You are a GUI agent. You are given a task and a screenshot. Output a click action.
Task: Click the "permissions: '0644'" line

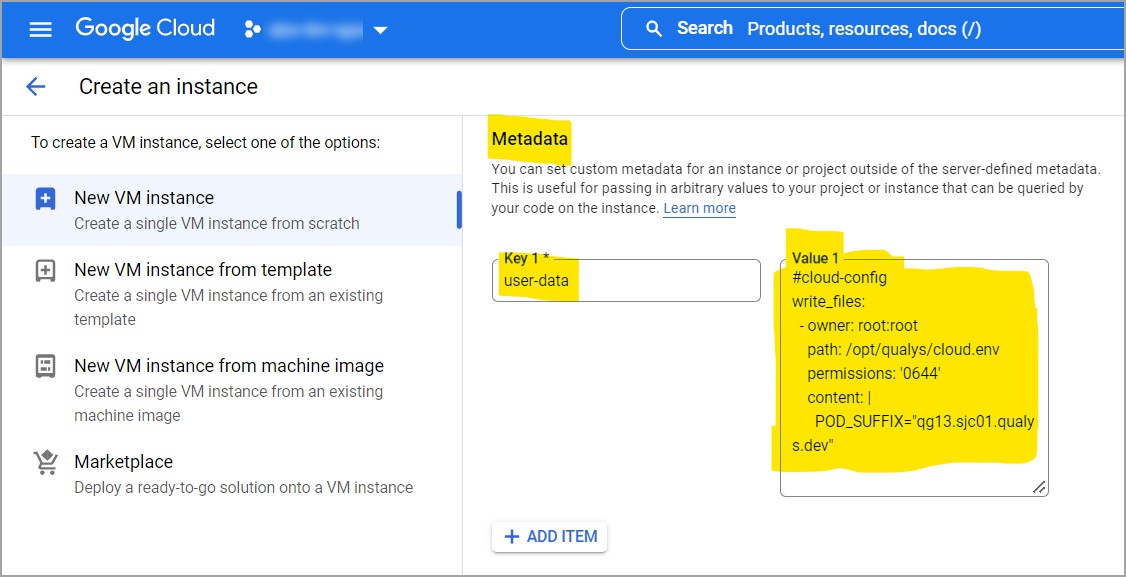(874, 373)
